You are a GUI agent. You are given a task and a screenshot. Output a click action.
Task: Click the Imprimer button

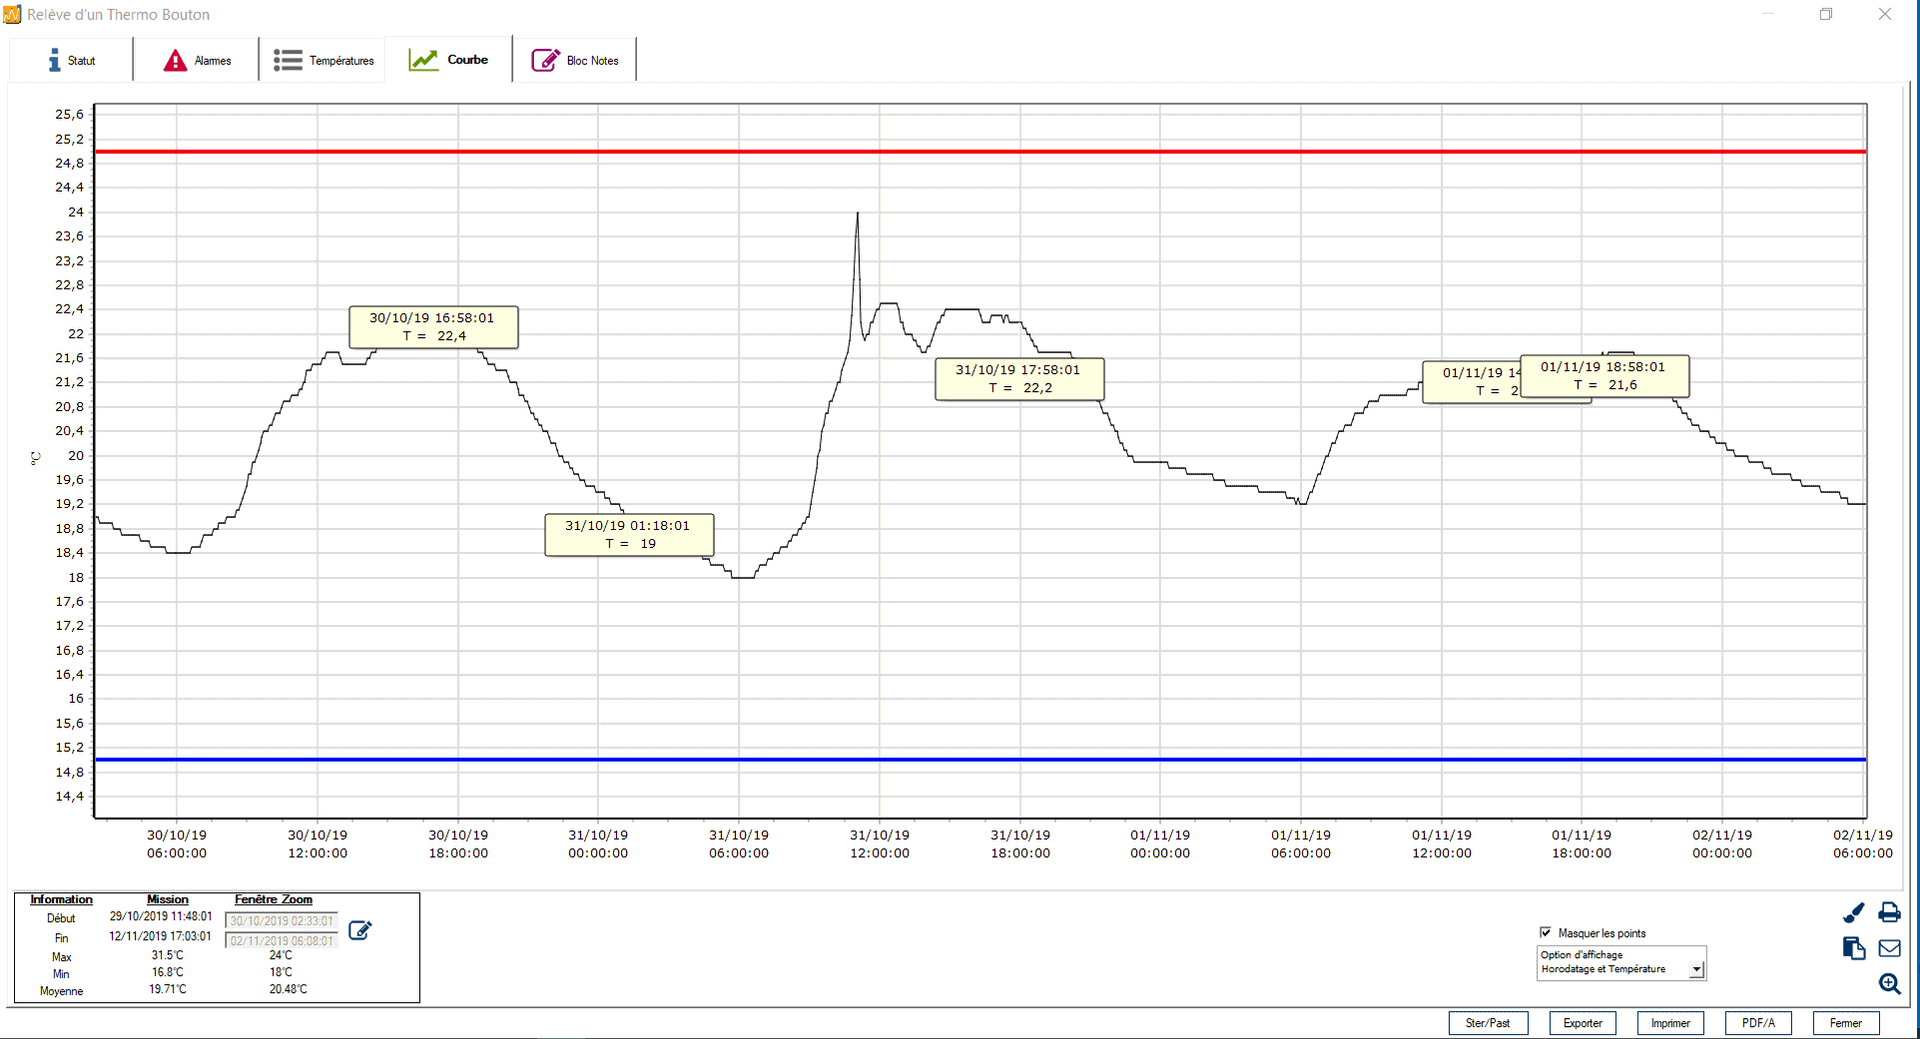point(1670,1023)
